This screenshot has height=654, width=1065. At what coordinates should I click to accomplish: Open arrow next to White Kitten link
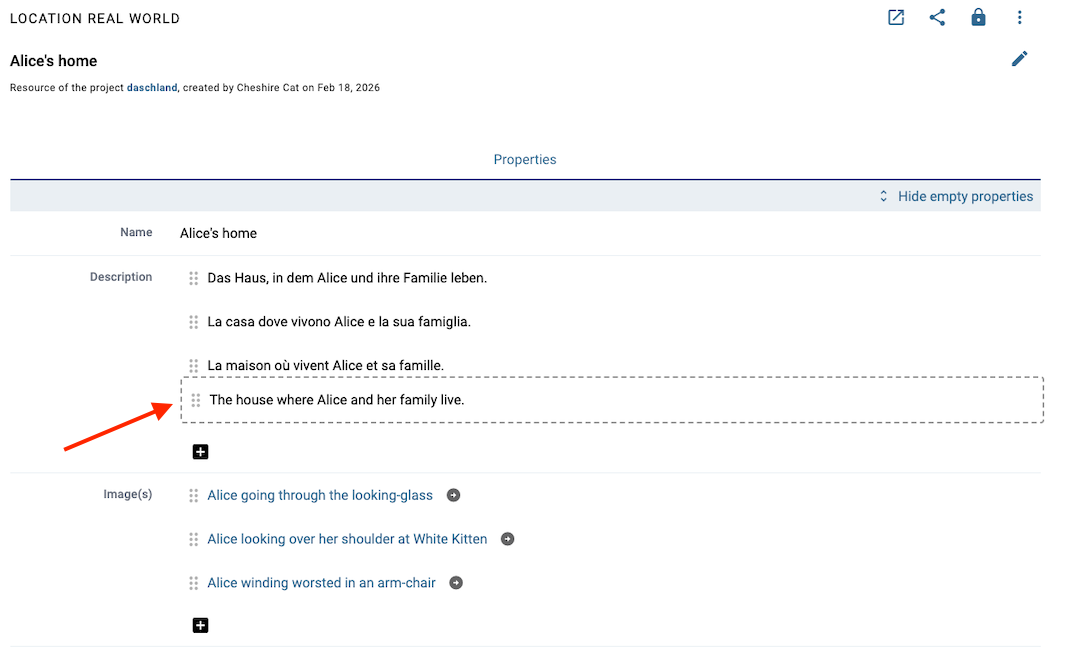(507, 539)
